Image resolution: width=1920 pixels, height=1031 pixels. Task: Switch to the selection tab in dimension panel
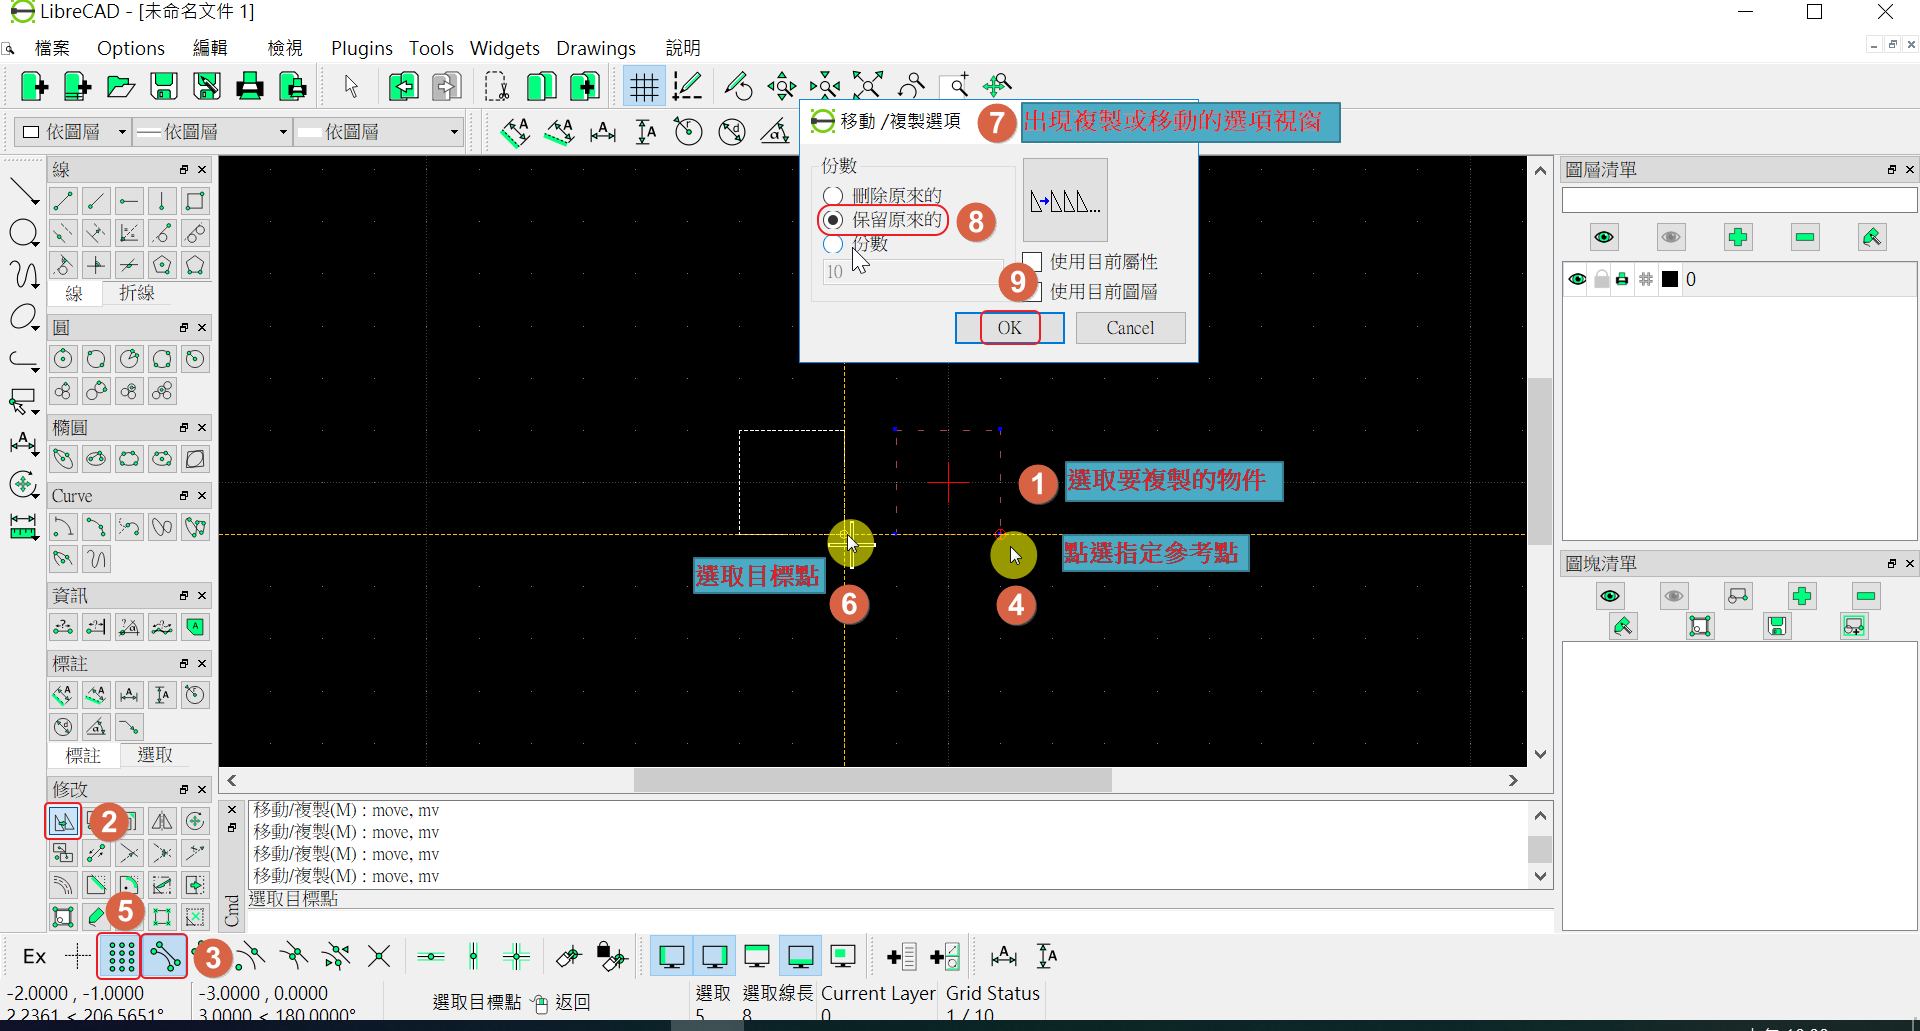click(155, 755)
